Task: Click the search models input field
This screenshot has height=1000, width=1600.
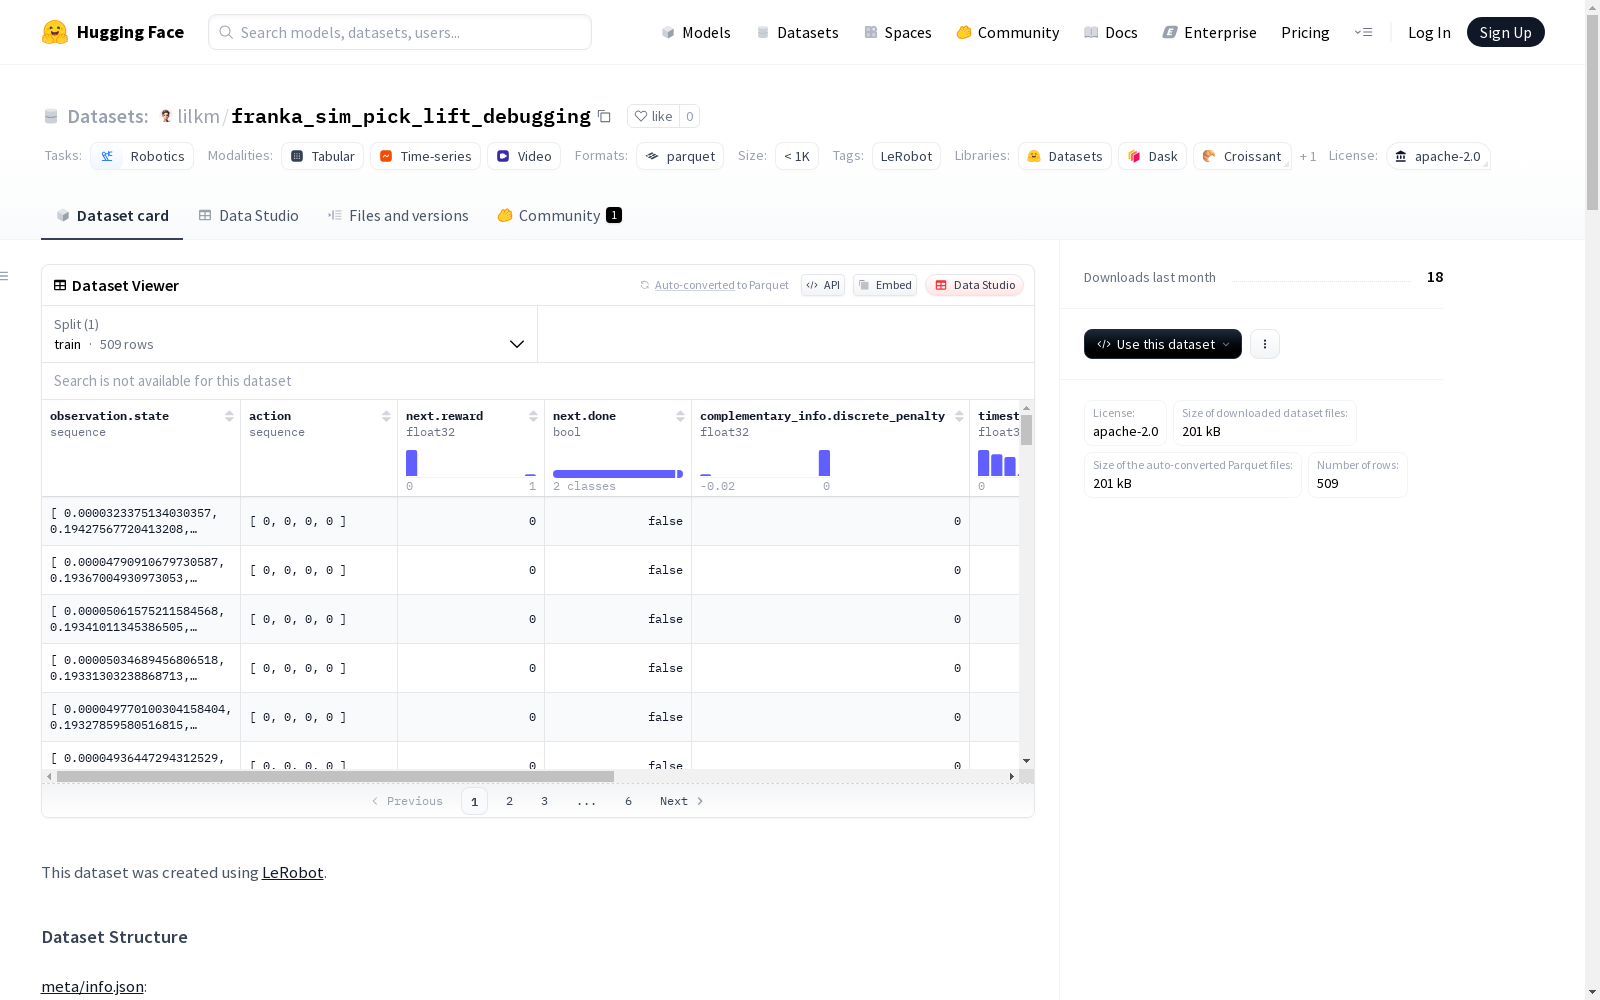Action: point(400,32)
